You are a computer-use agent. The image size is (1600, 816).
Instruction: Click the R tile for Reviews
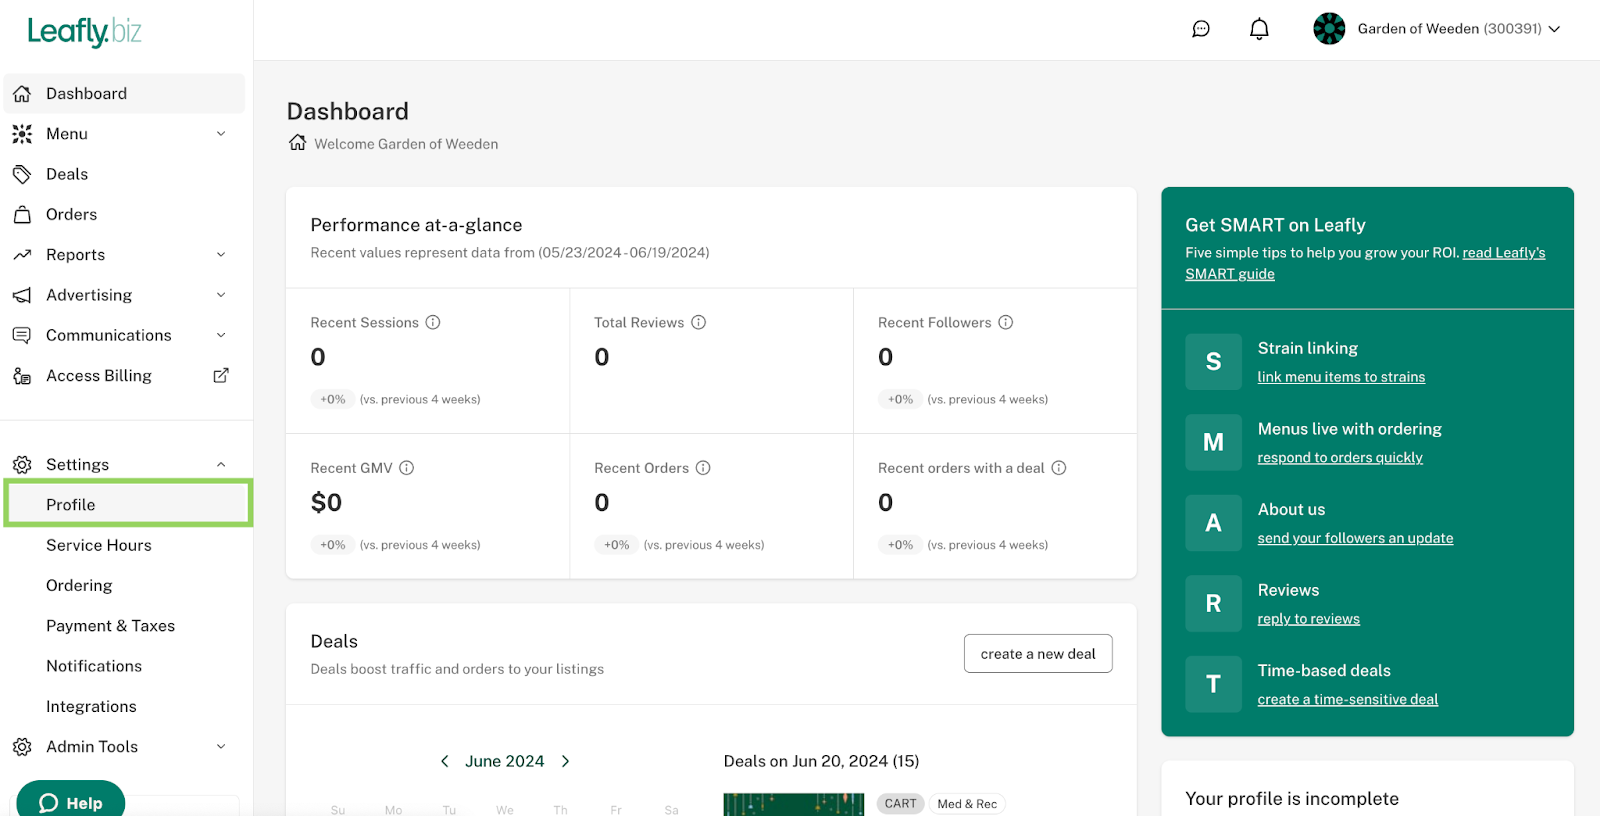click(x=1213, y=604)
